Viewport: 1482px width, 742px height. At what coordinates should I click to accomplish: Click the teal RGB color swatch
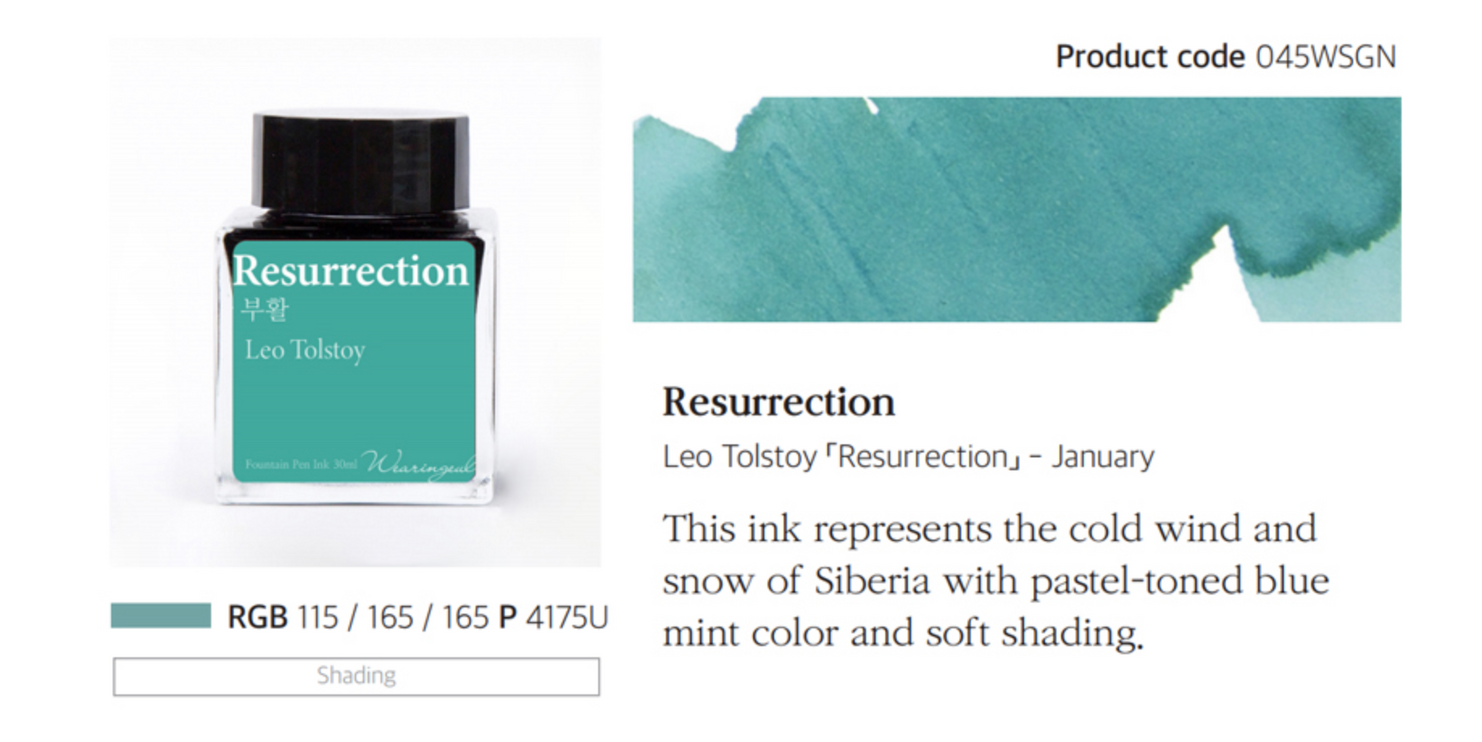(x=160, y=616)
